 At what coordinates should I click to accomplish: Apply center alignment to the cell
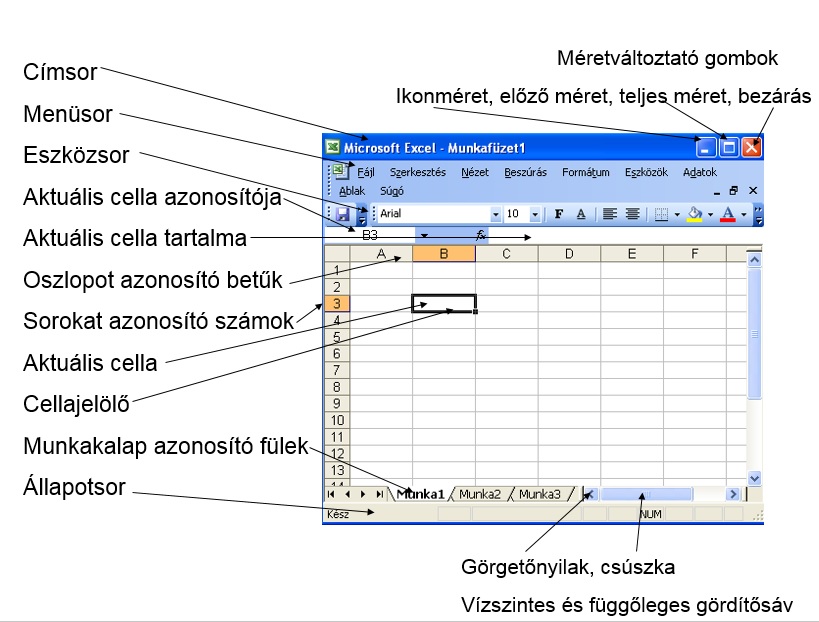[x=632, y=214]
